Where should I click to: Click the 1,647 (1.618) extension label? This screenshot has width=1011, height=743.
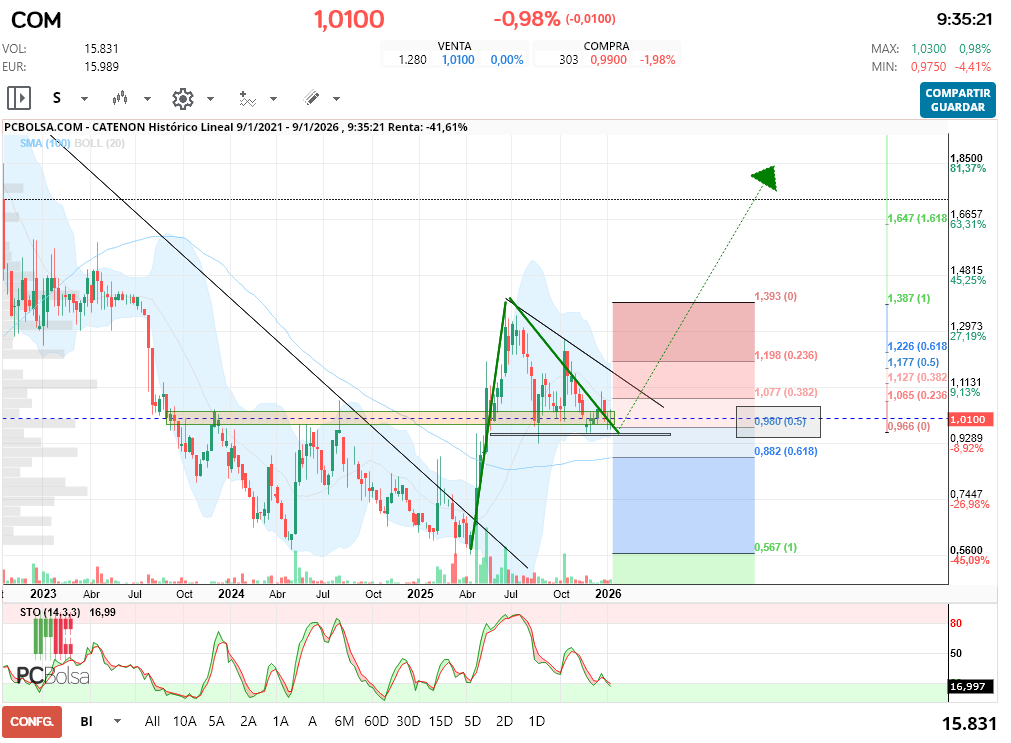tap(918, 219)
